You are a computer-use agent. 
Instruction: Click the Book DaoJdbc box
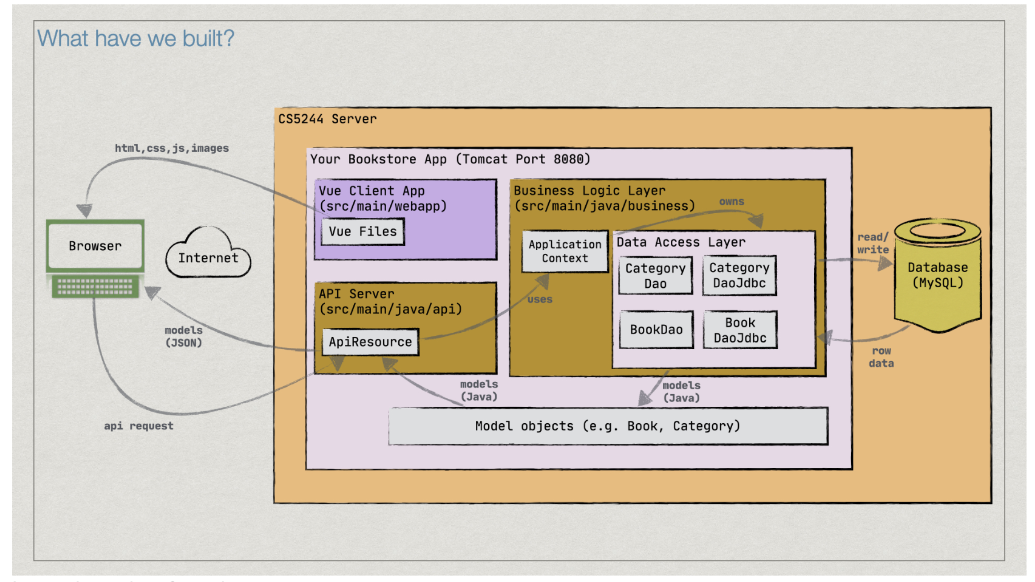pyautogui.click(x=740, y=330)
